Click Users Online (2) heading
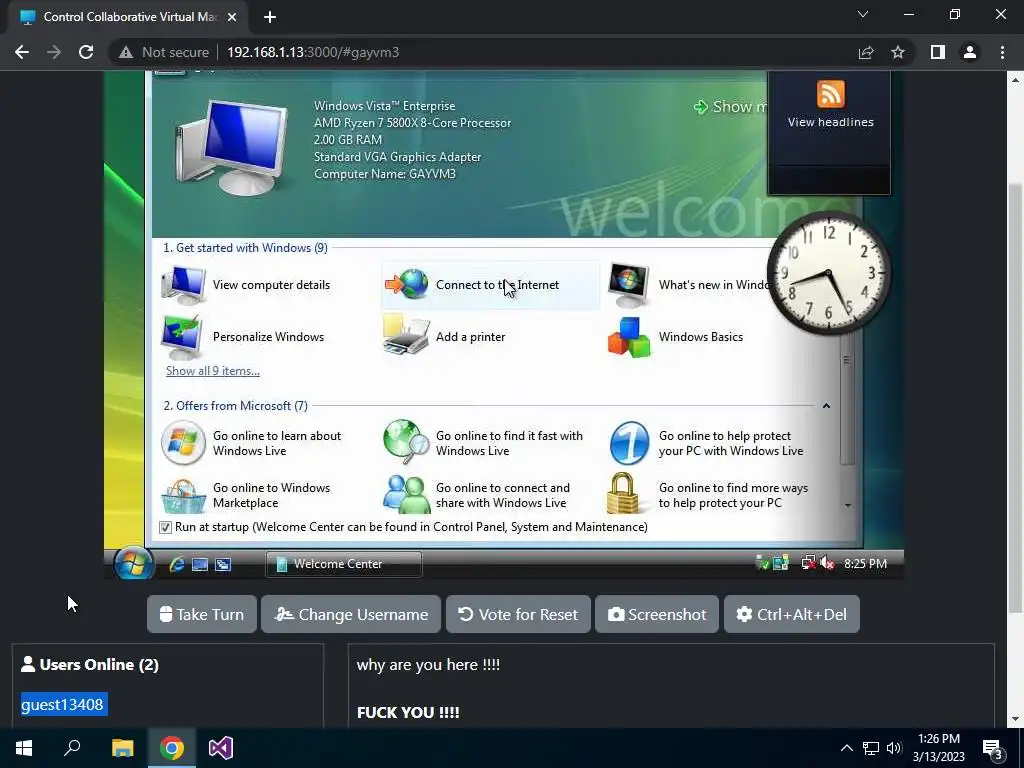The image size is (1024, 768). (90, 664)
